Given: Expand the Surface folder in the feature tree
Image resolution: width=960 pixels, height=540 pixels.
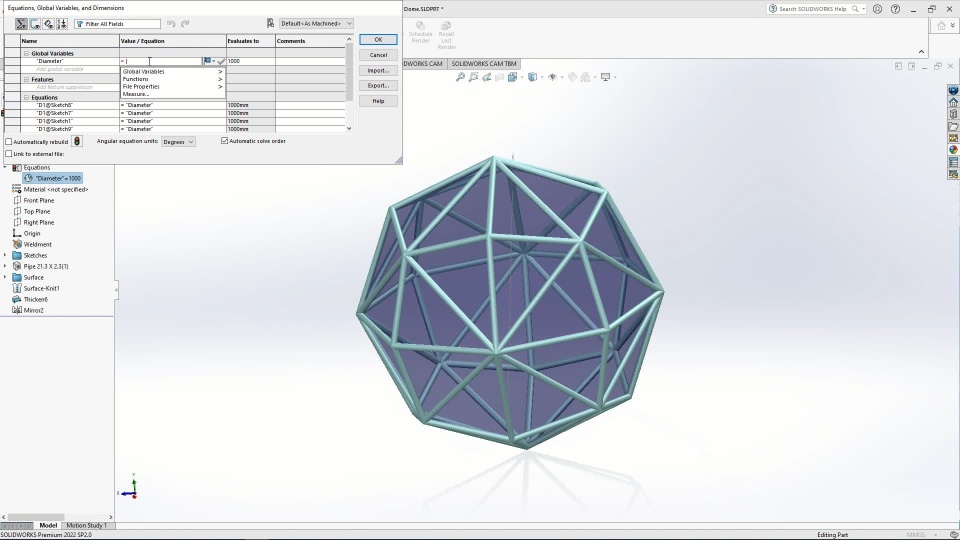Looking at the screenshot, I should pos(6,277).
